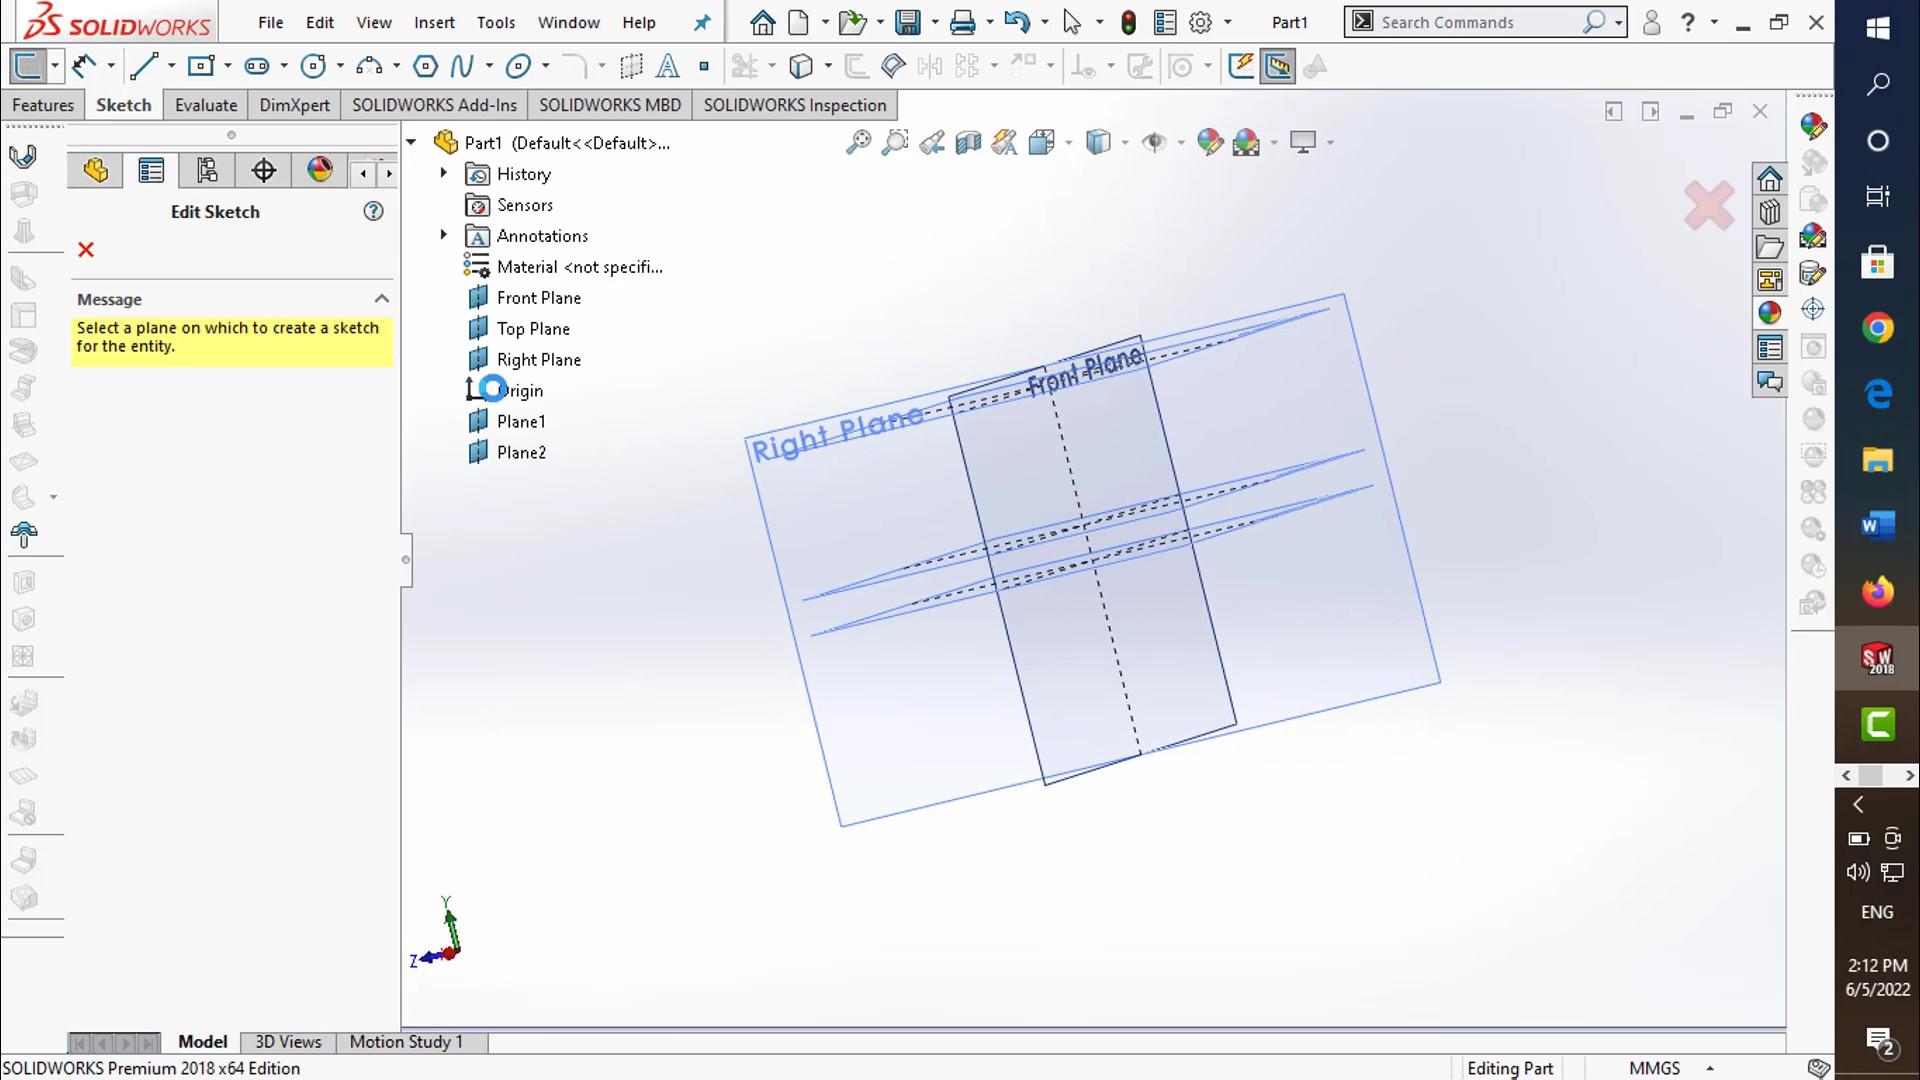The width and height of the screenshot is (1920, 1080).
Task: Expand the History tree node
Action: [x=444, y=173]
